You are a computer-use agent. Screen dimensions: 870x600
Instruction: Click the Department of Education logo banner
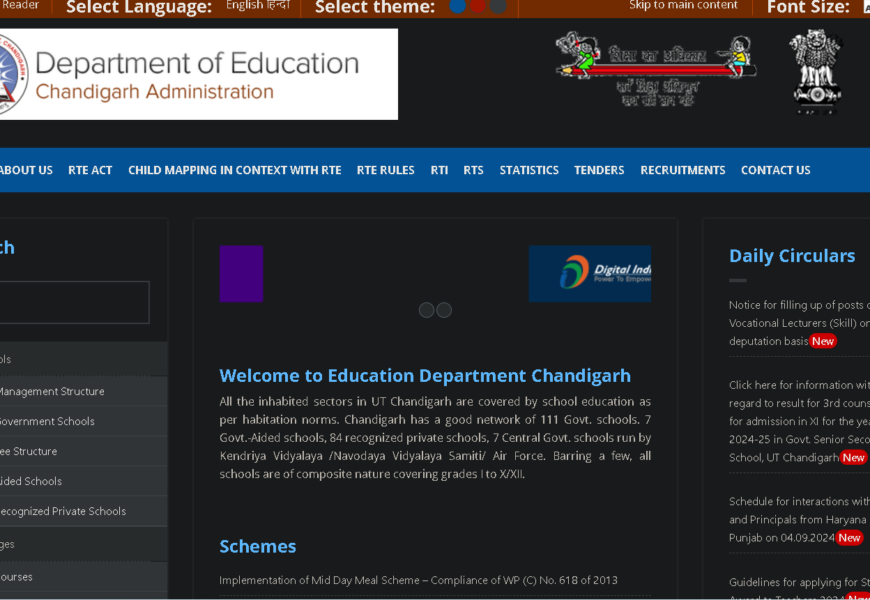click(x=199, y=74)
